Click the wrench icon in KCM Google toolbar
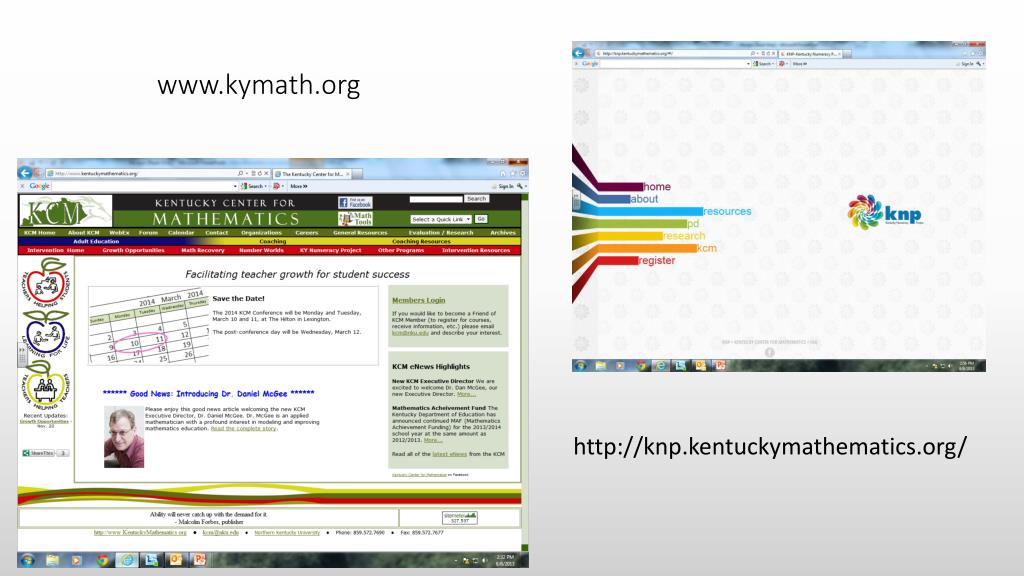Viewport: 1024px width, 576px height. coord(520,186)
